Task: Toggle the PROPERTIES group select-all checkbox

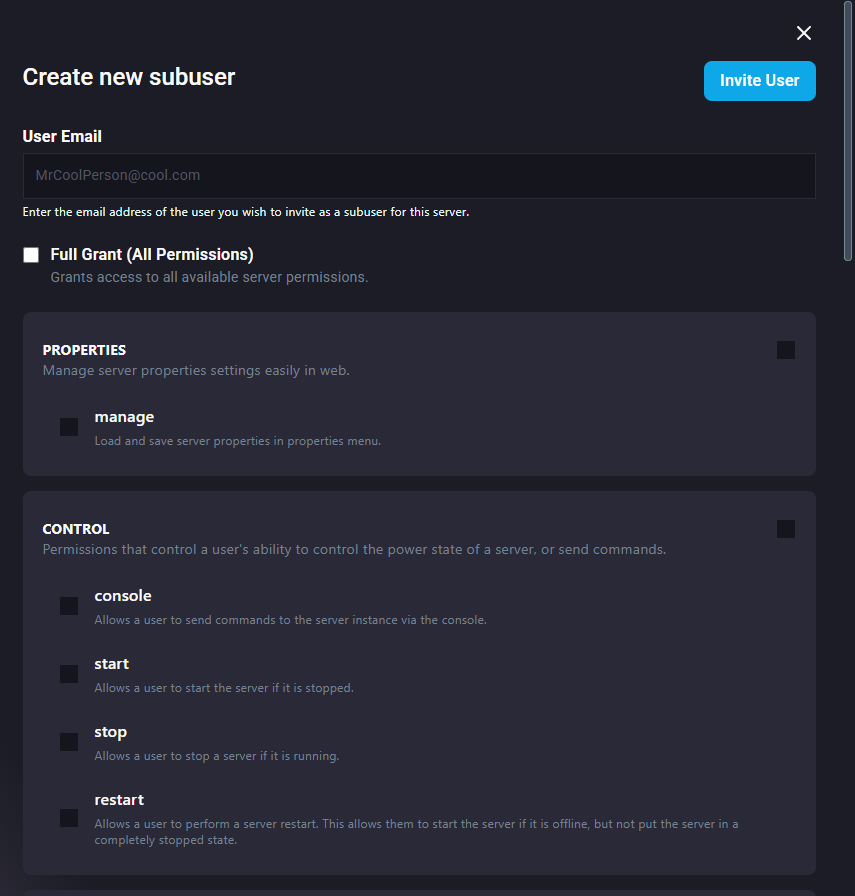Action: click(786, 350)
